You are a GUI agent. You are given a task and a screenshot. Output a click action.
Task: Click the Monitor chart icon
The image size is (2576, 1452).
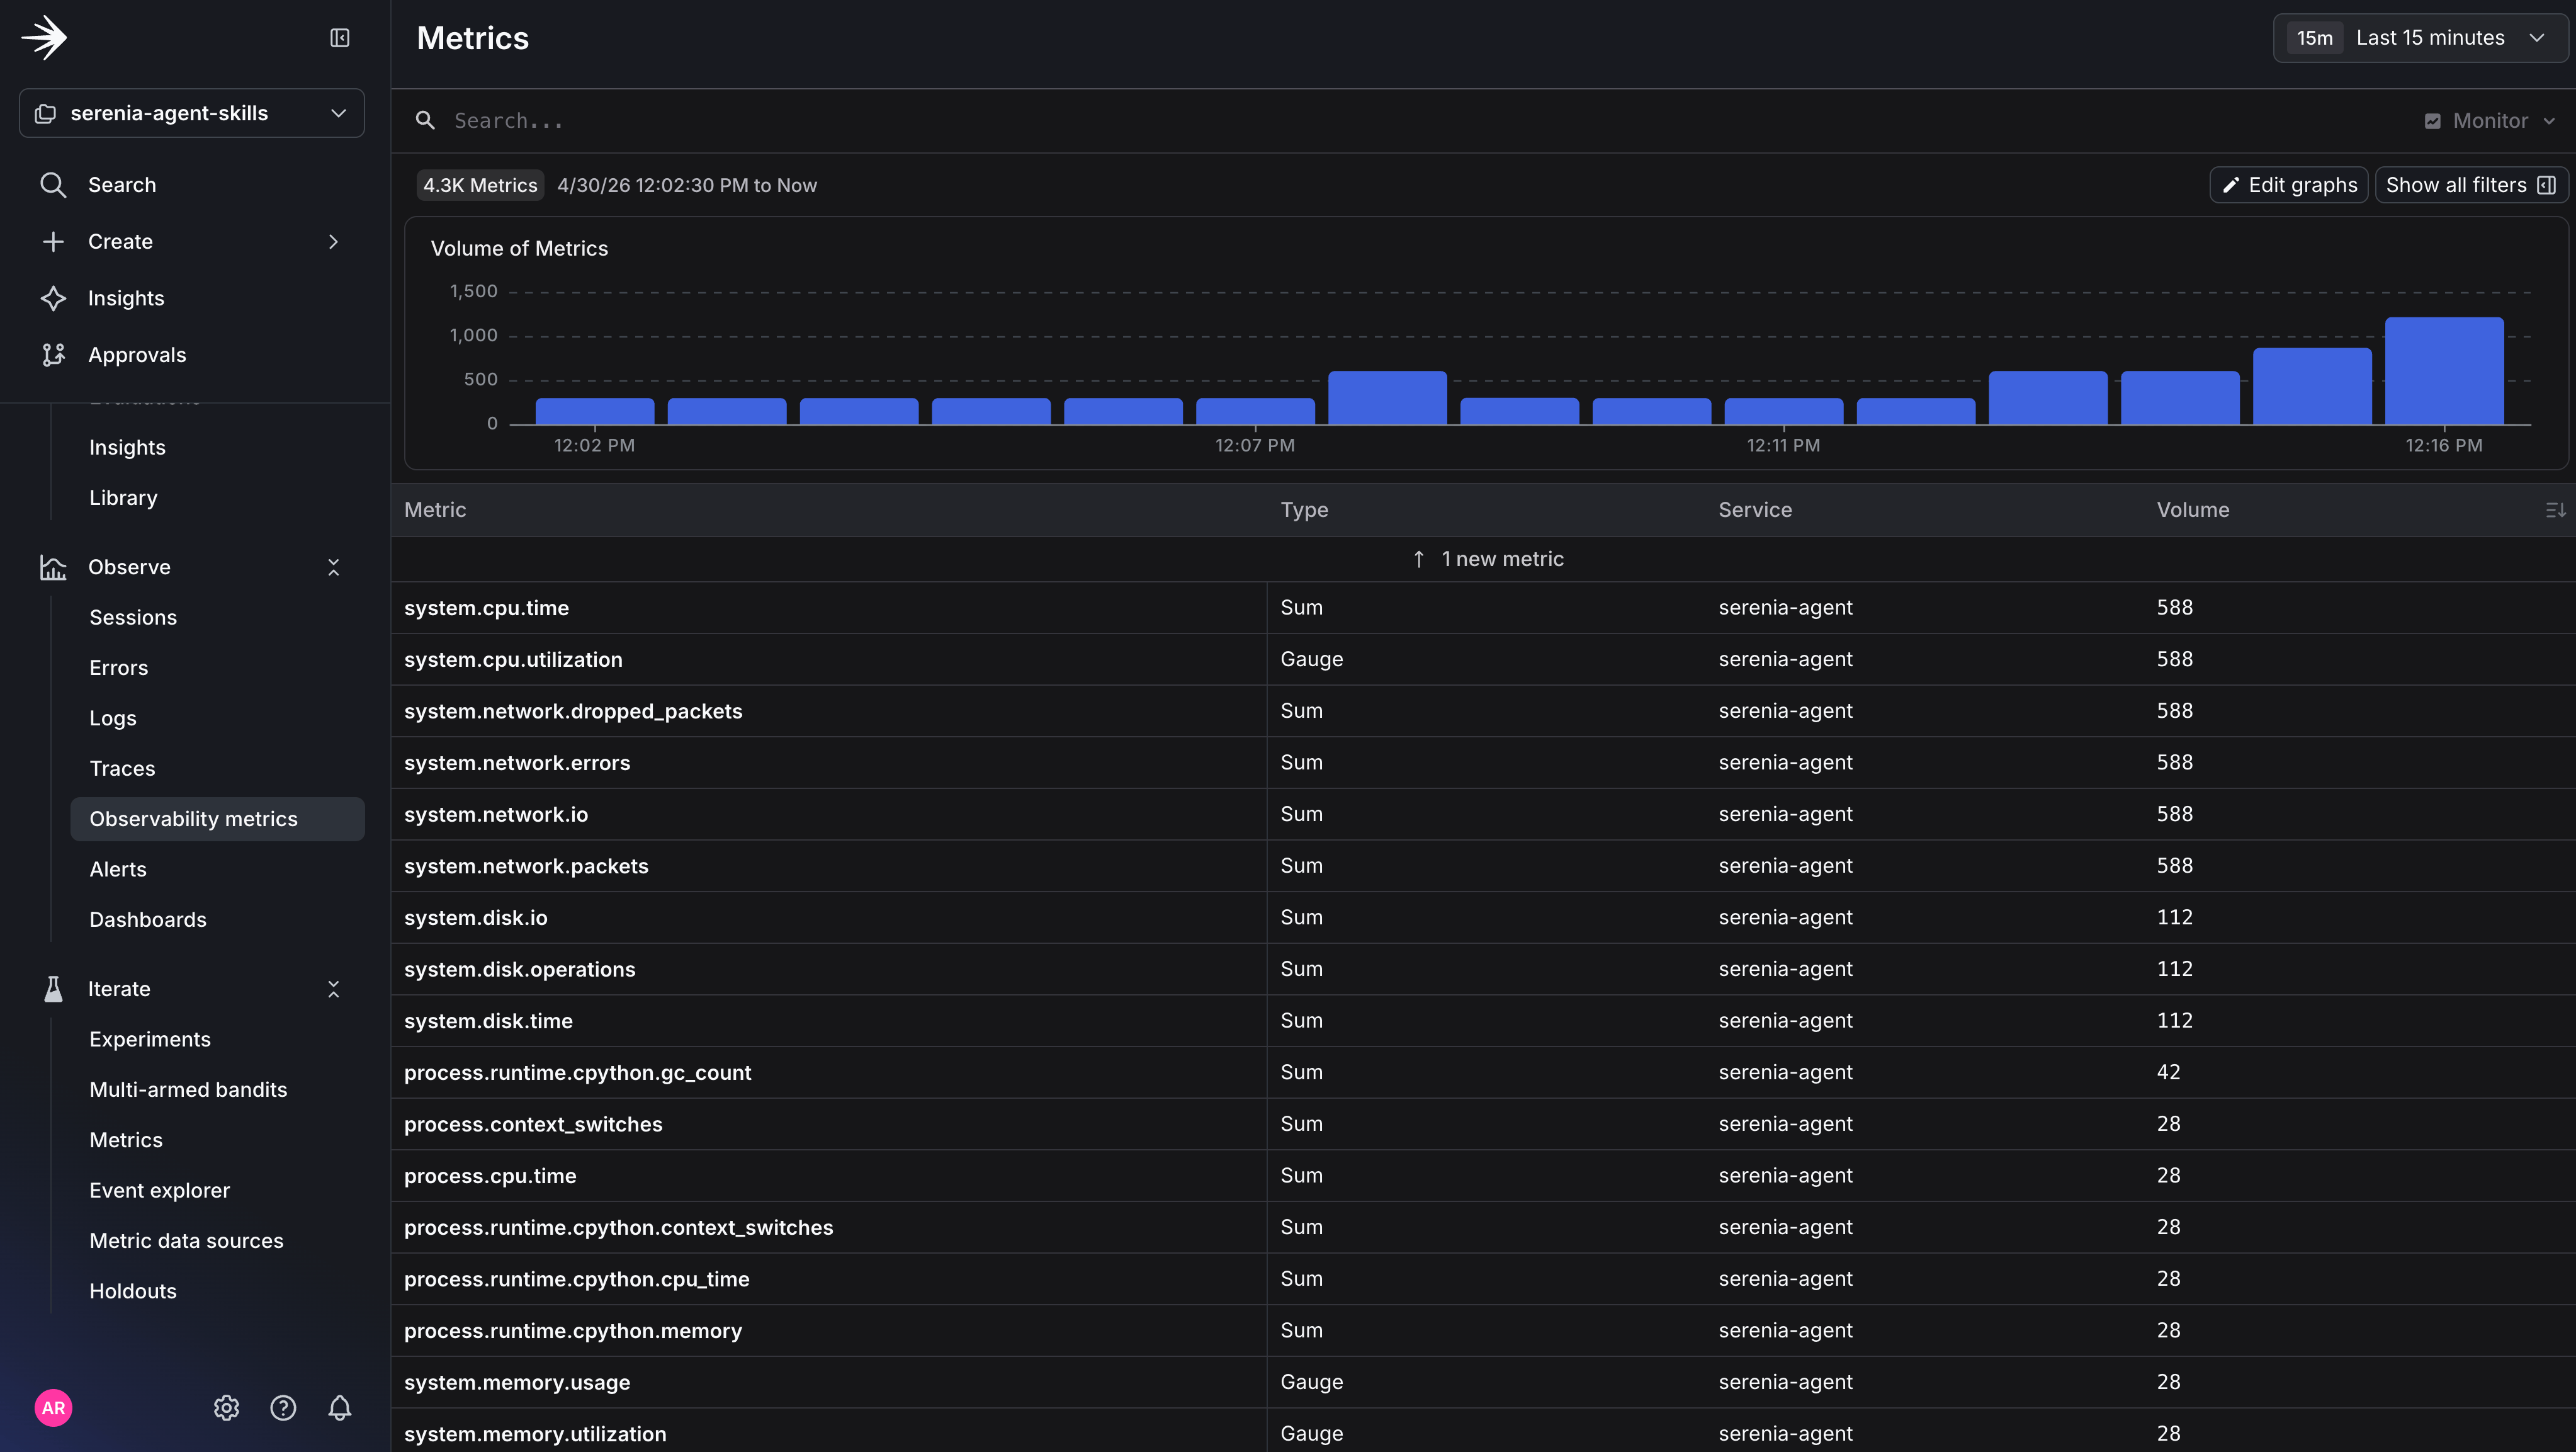(2432, 121)
